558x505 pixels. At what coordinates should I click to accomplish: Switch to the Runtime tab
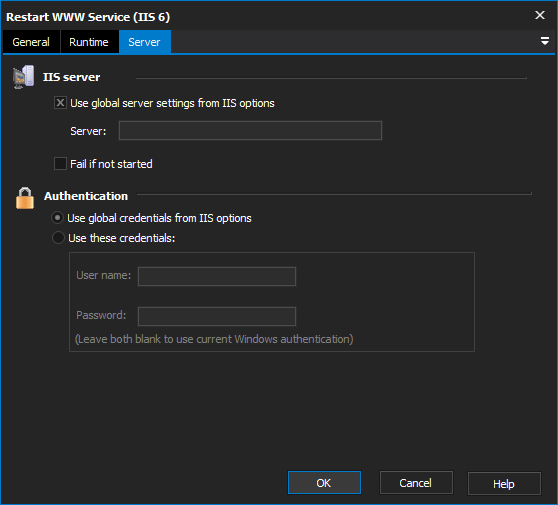point(89,42)
